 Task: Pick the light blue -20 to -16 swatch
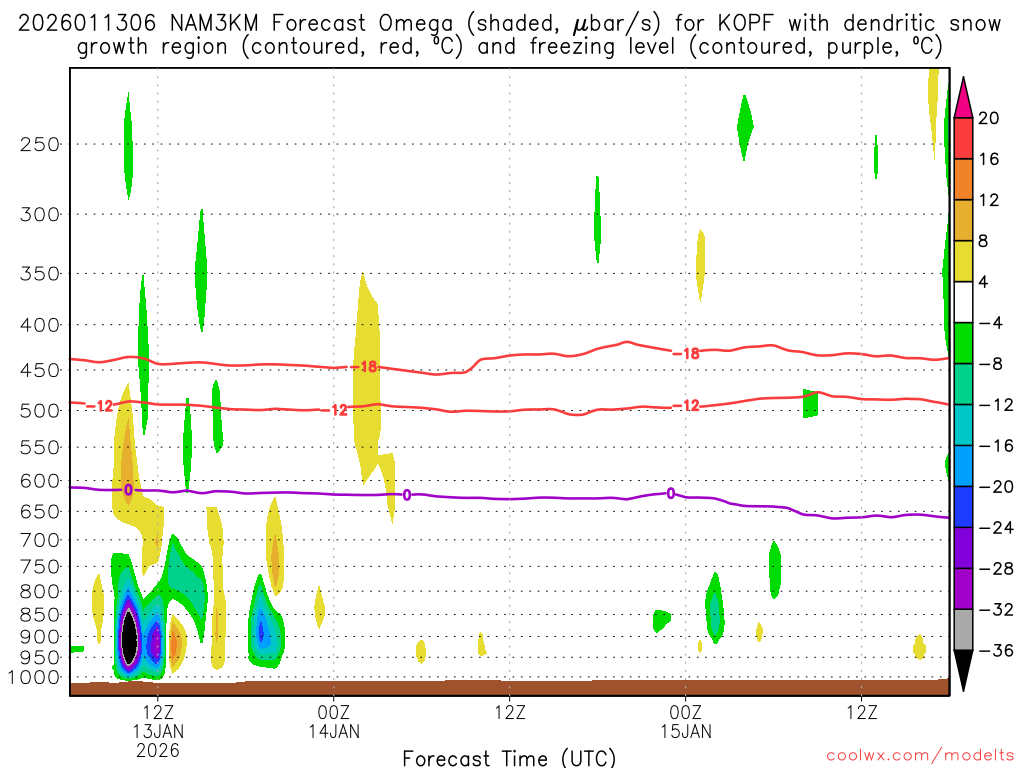click(x=963, y=466)
